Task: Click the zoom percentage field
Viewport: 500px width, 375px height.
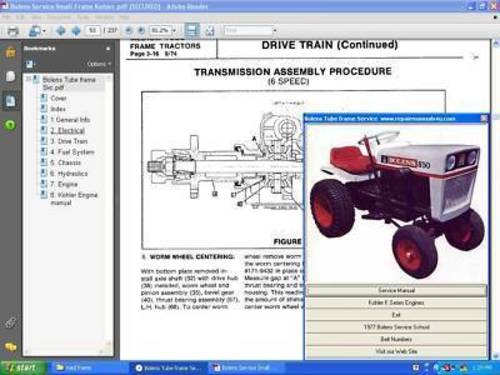Action: [160, 31]
